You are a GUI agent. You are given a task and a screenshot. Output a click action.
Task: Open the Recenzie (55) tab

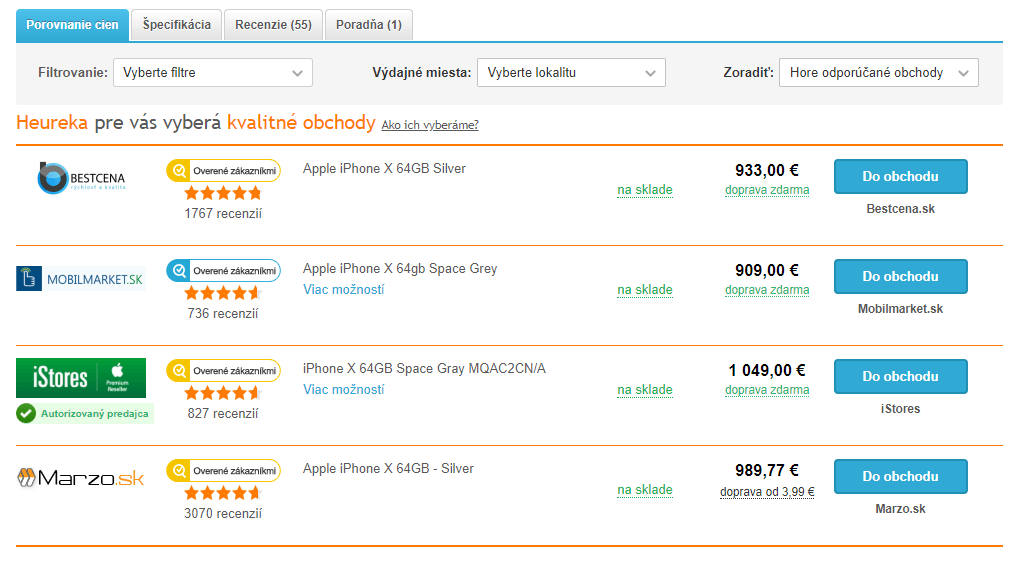pyautogui.click(x=274, y=25)
